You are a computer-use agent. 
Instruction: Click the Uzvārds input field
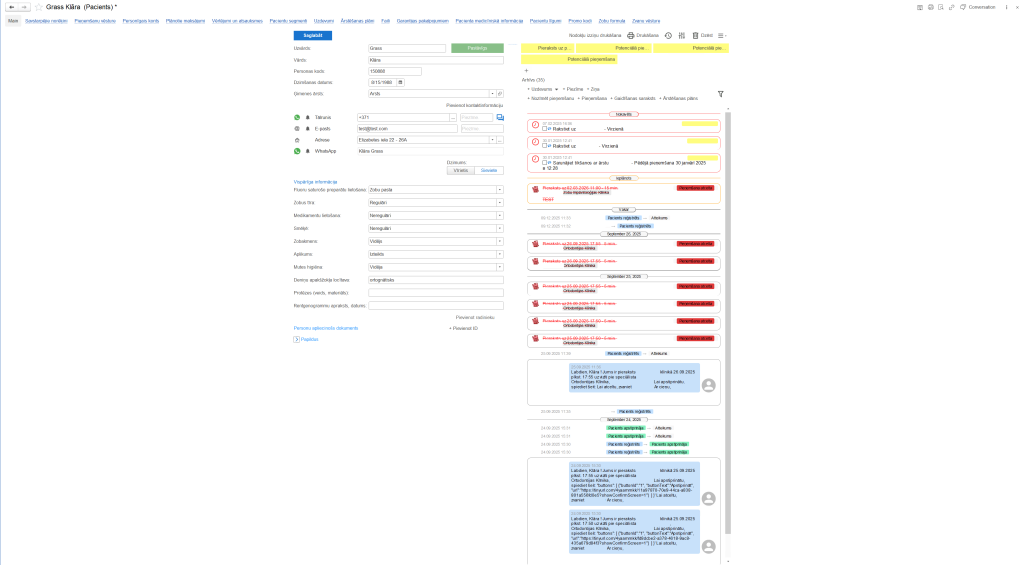click(406, 48)
